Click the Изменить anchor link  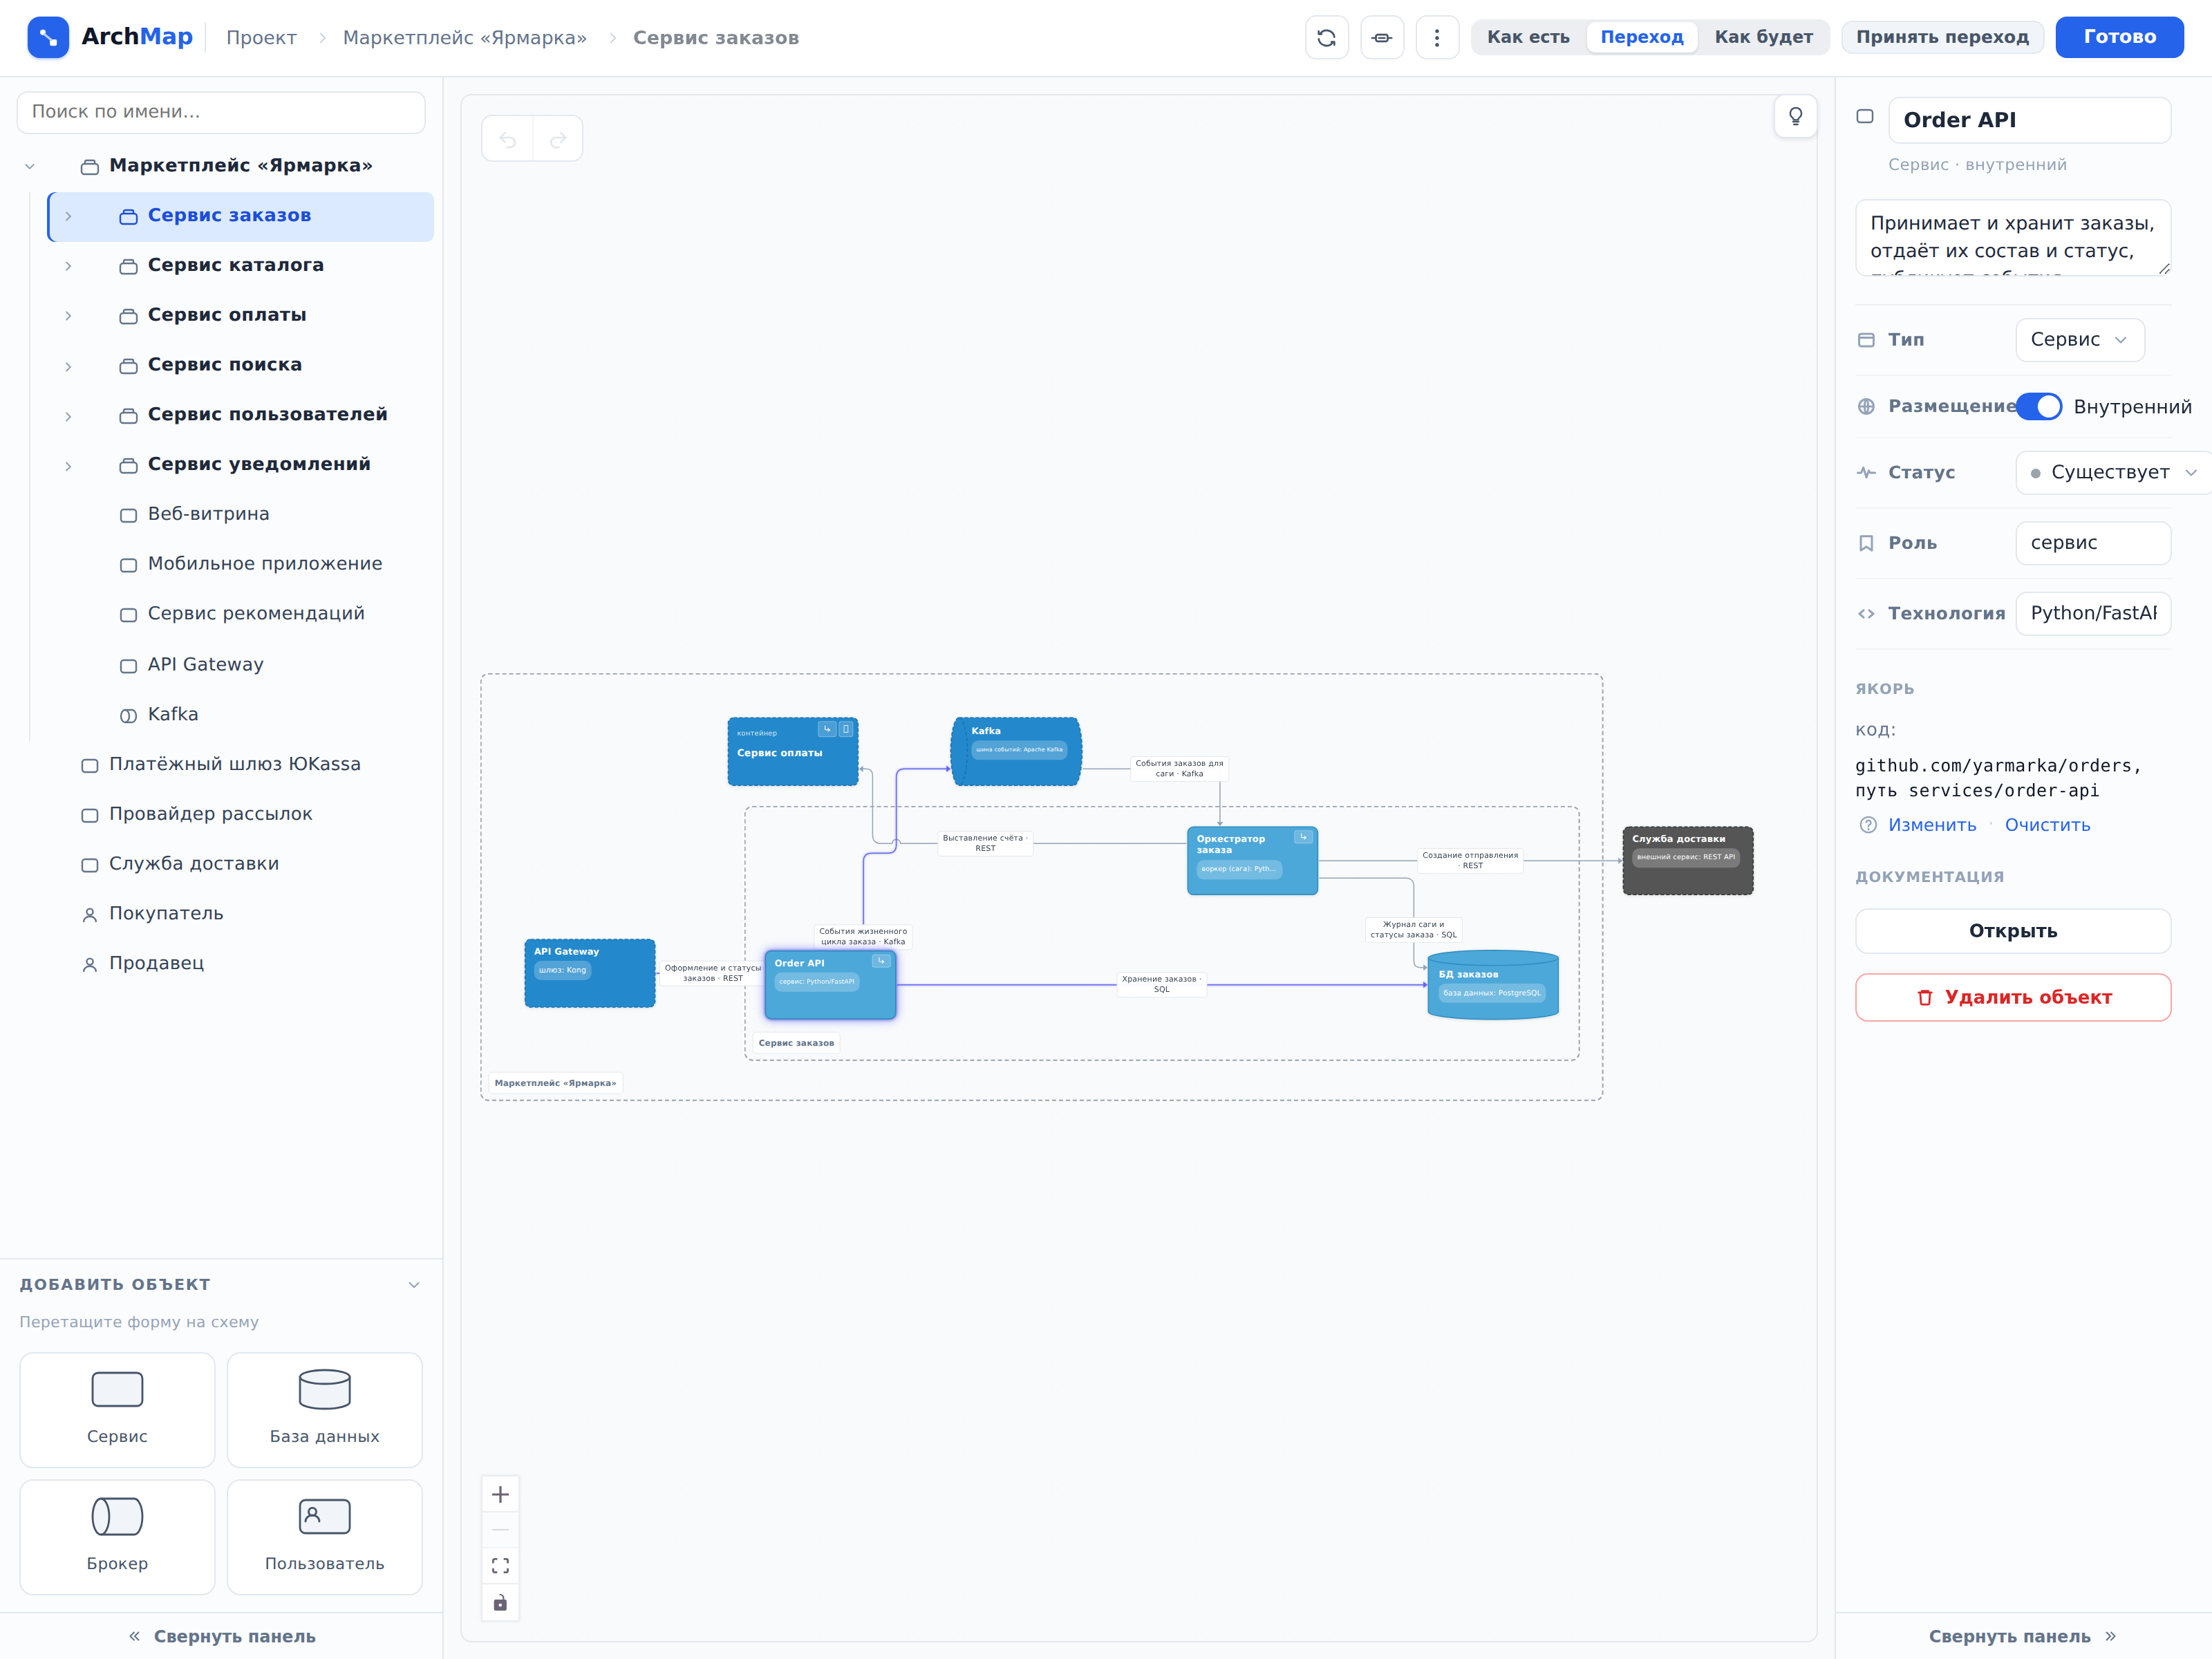click(1931, 825)
